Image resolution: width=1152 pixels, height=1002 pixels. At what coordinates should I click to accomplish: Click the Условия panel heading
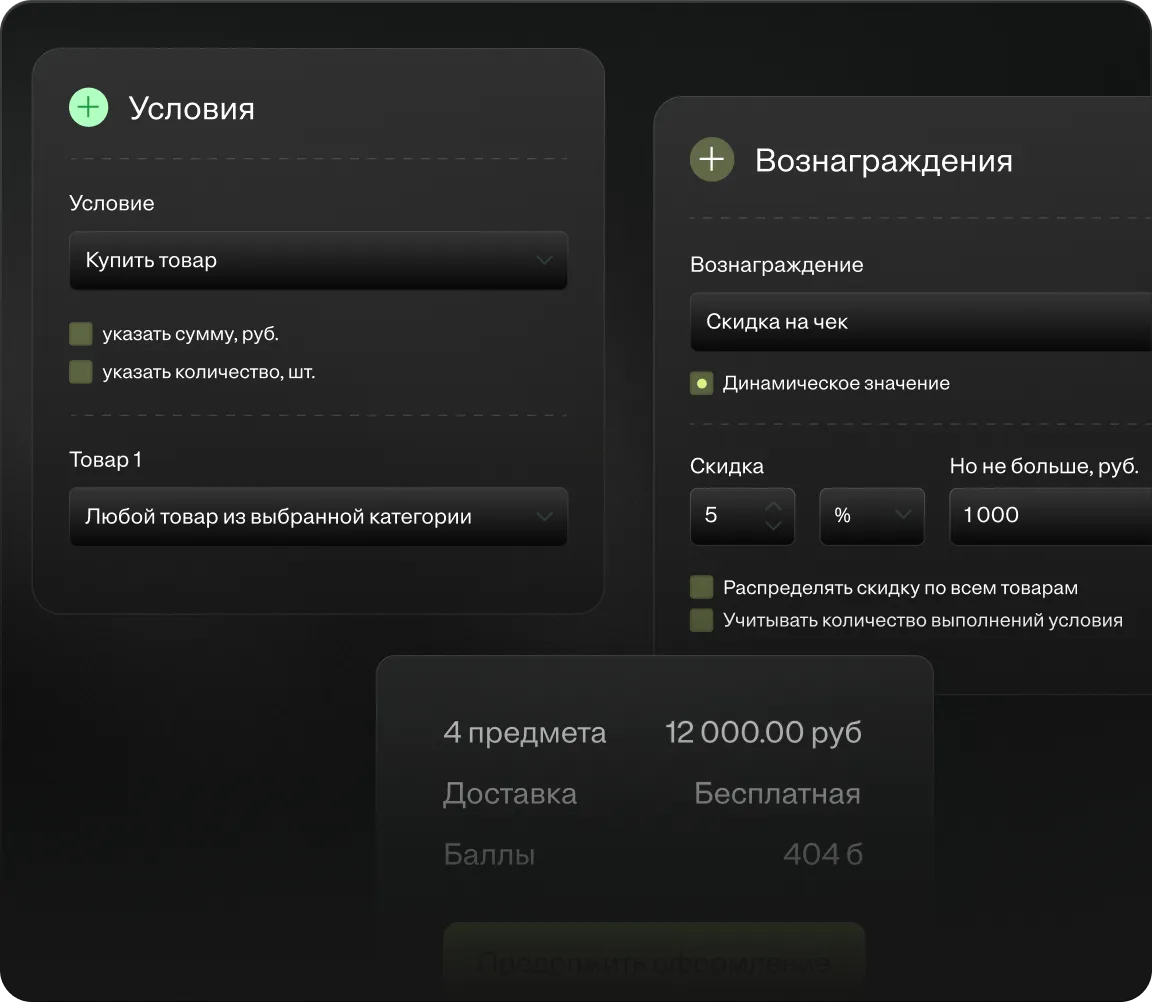[192, 108]
